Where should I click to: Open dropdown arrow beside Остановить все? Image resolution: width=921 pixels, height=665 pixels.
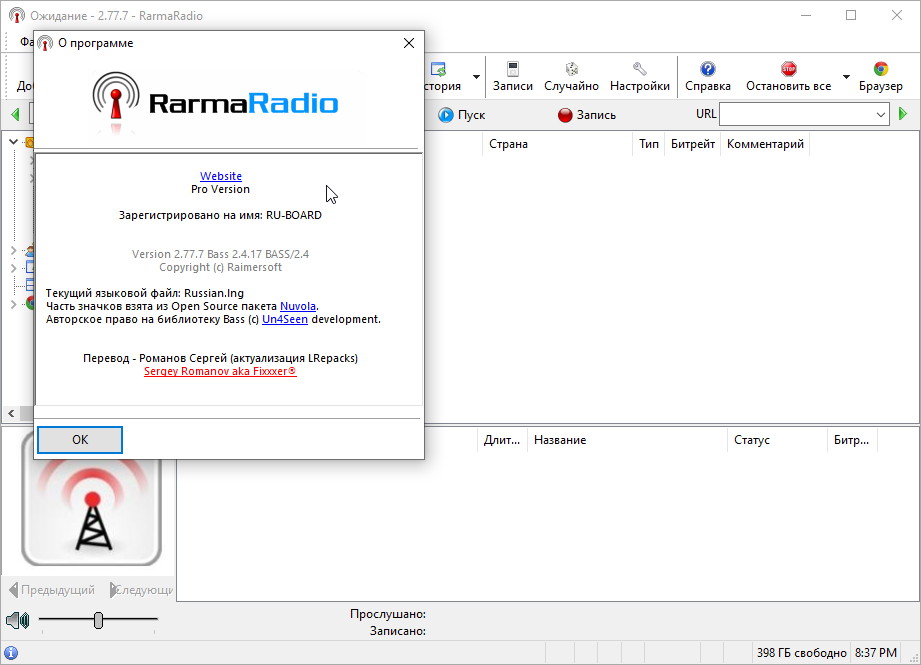[846, 77]
